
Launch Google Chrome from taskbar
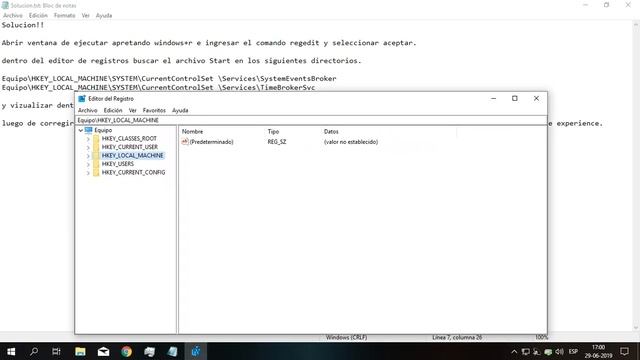[x=127, y=351]
